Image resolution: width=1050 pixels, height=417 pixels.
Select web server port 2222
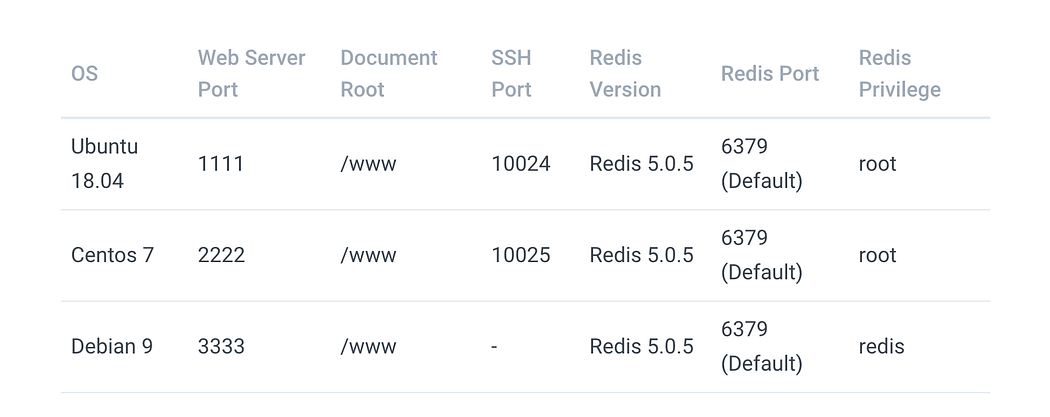221,255
